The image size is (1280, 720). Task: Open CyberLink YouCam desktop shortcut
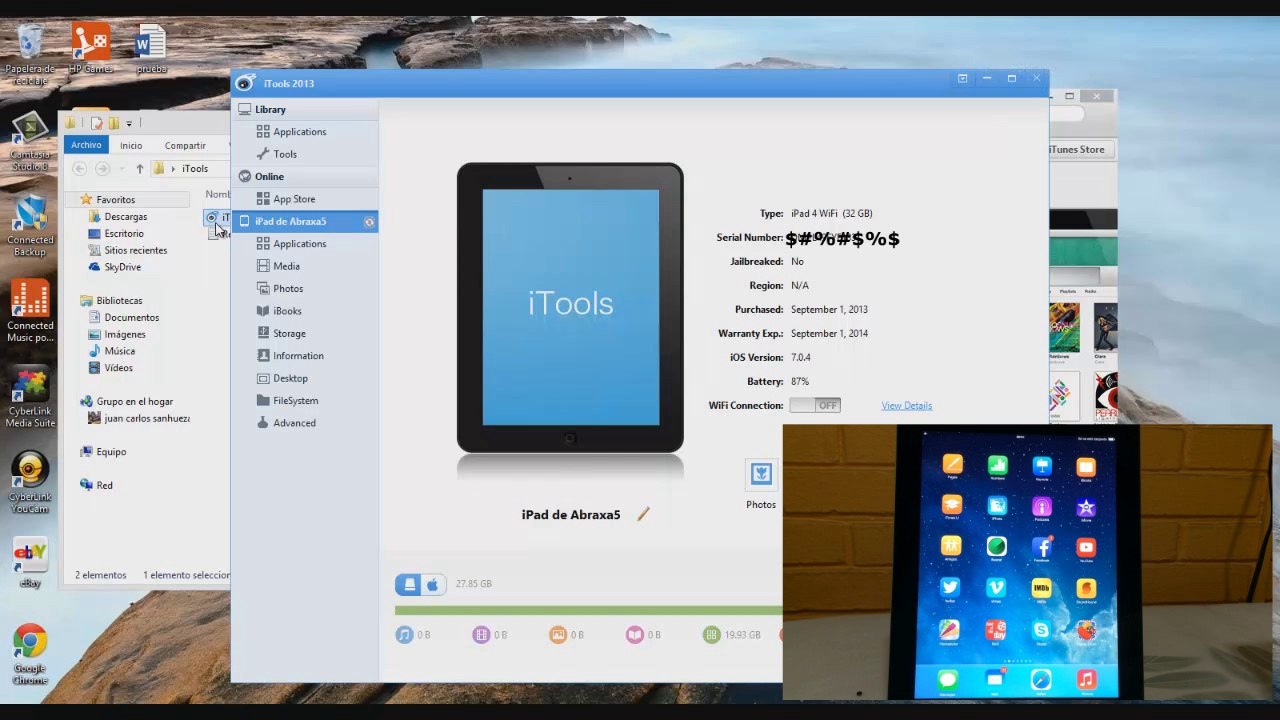point(30,483)
